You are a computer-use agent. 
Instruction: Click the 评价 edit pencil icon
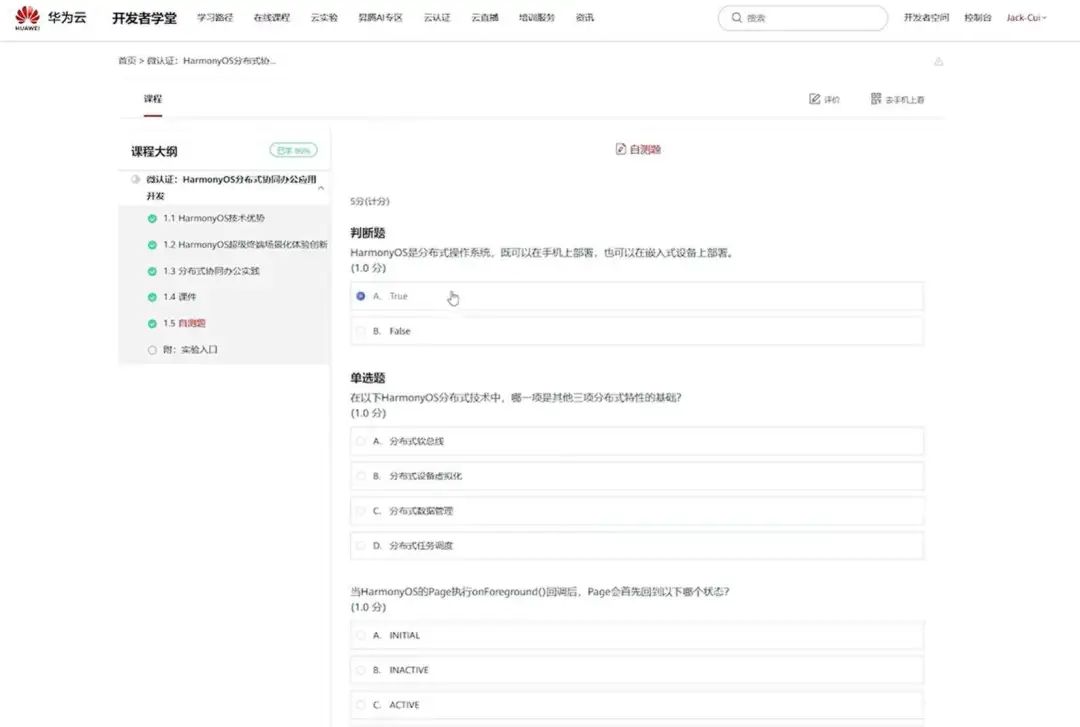pos(815,99)
